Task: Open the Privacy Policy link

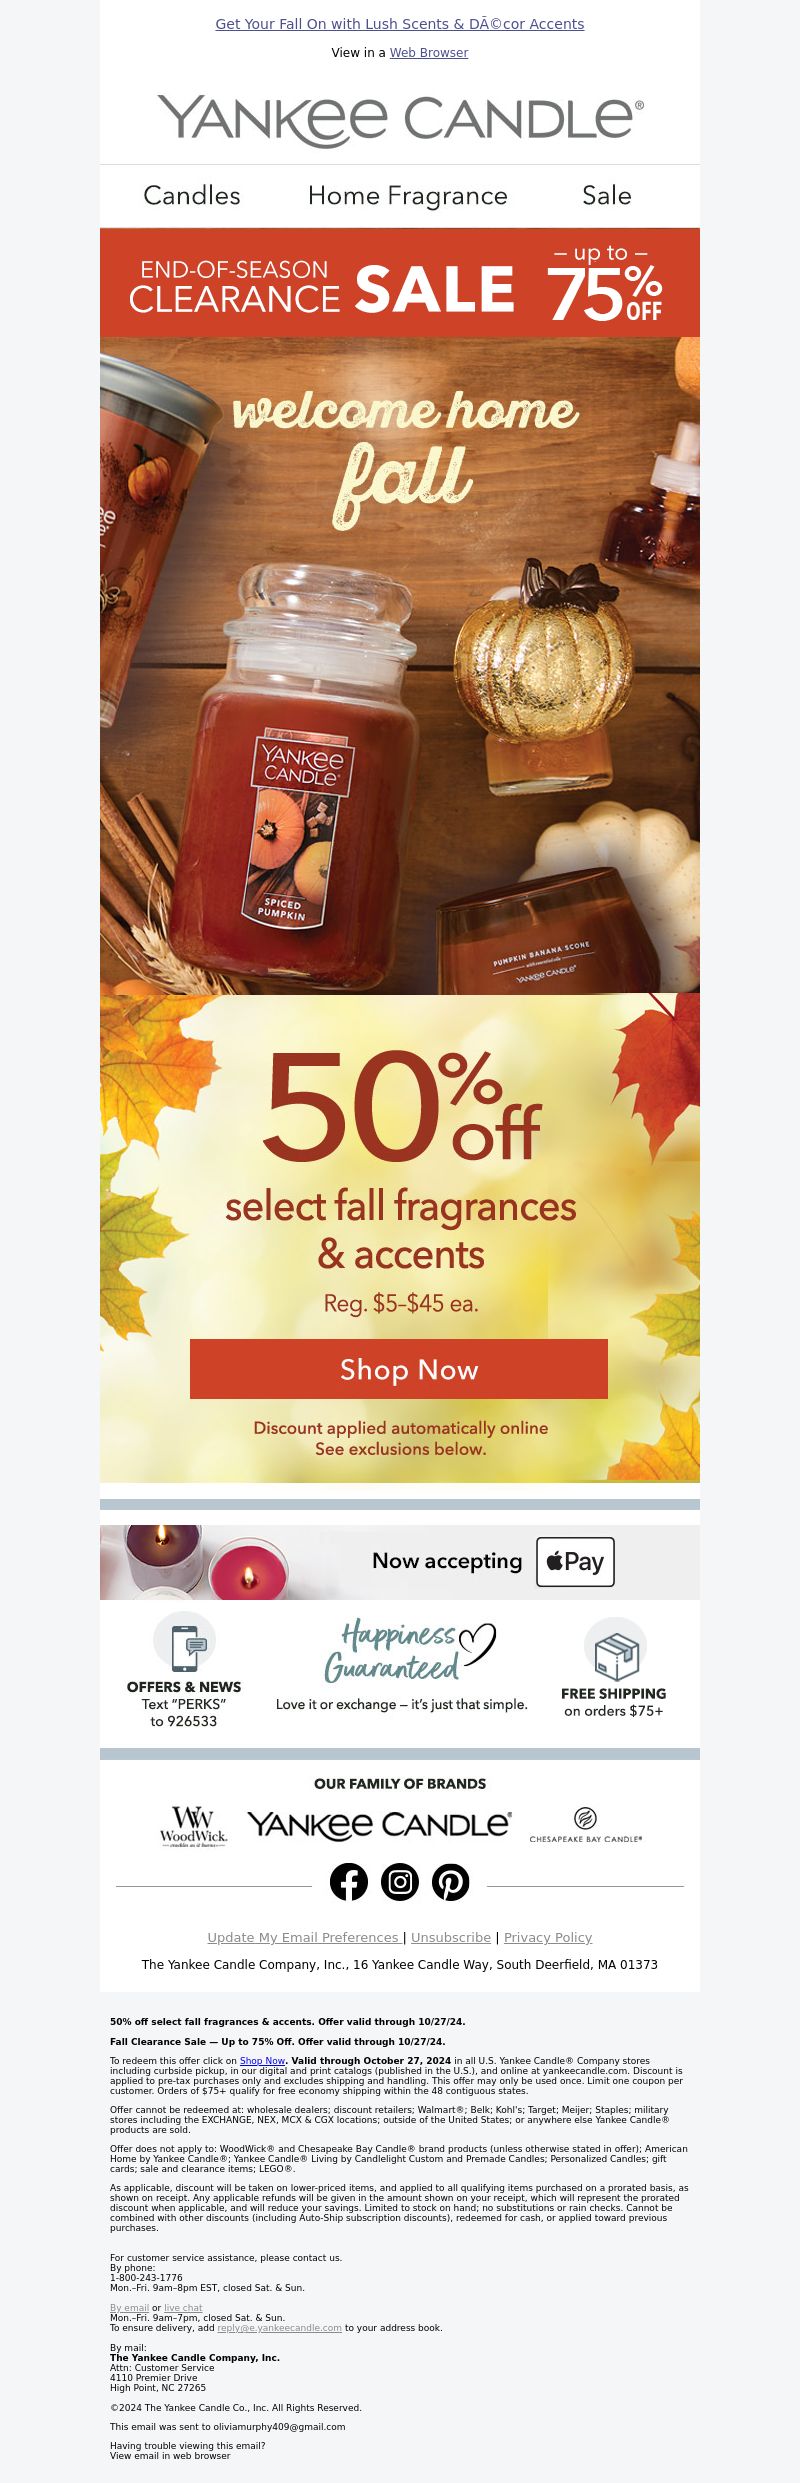Action: pyautogui.click(x=548, y=1937)
